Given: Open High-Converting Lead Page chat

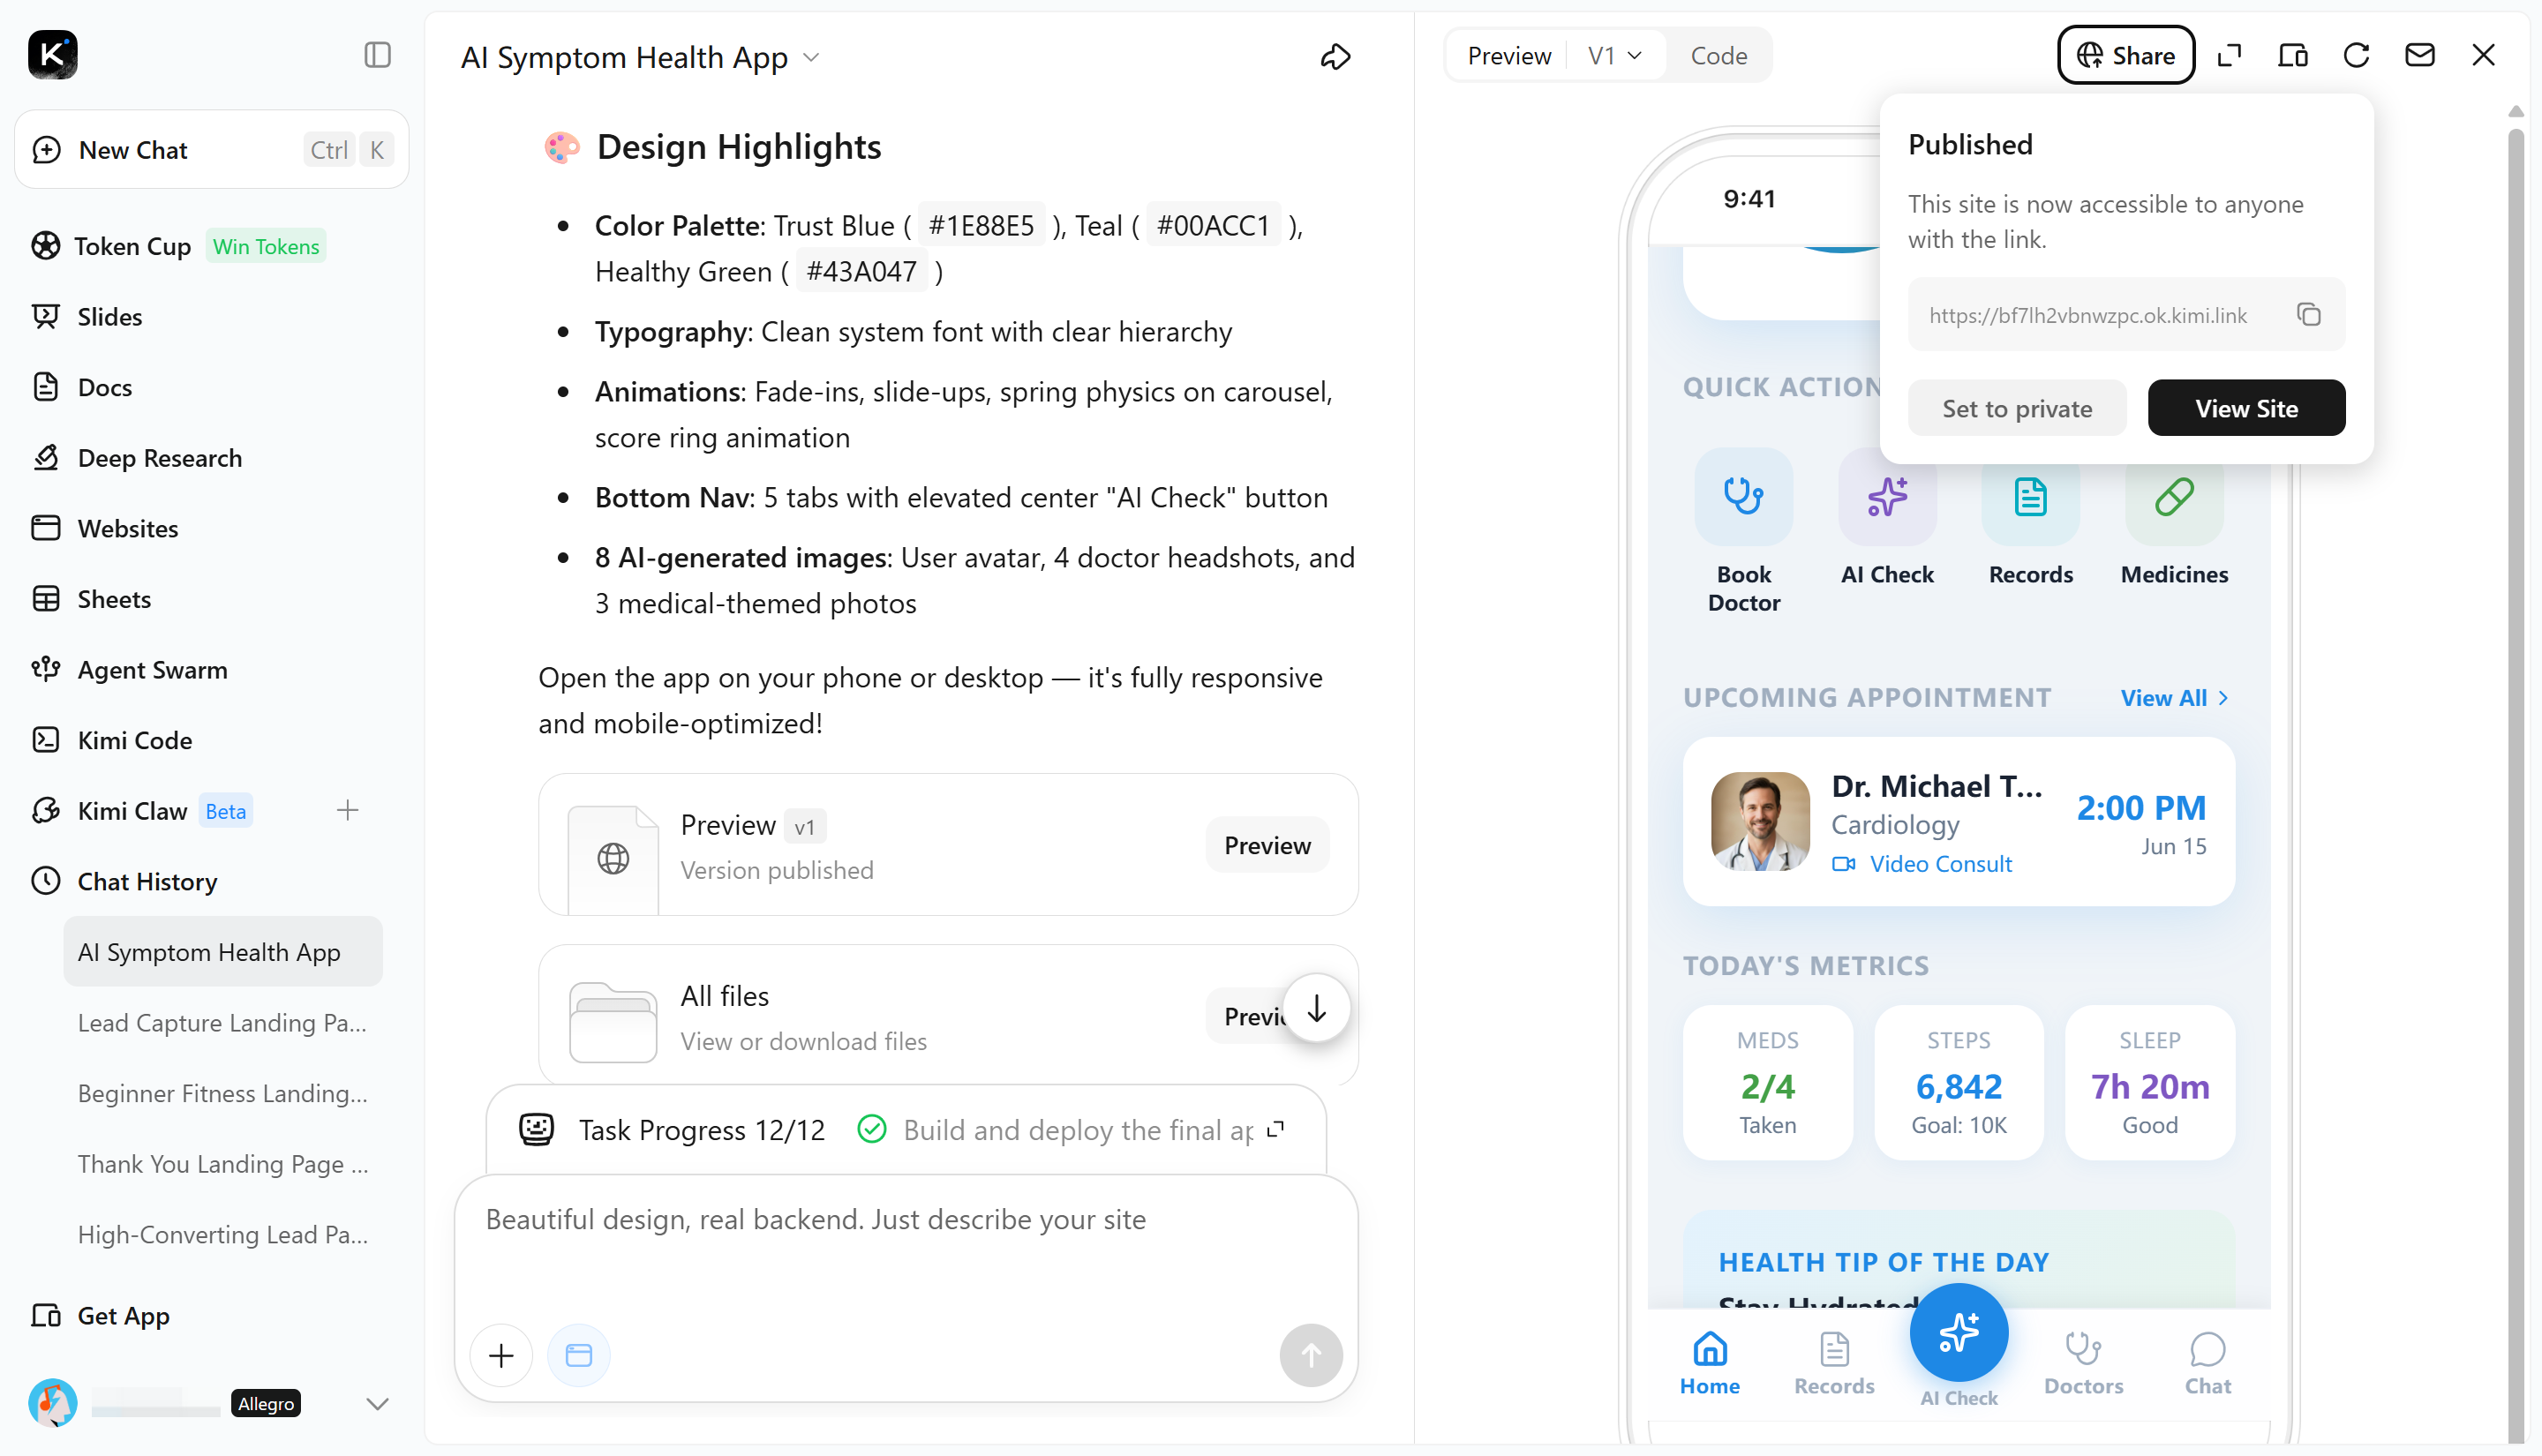Looking at the screenshot, I should pos(222,1235).
